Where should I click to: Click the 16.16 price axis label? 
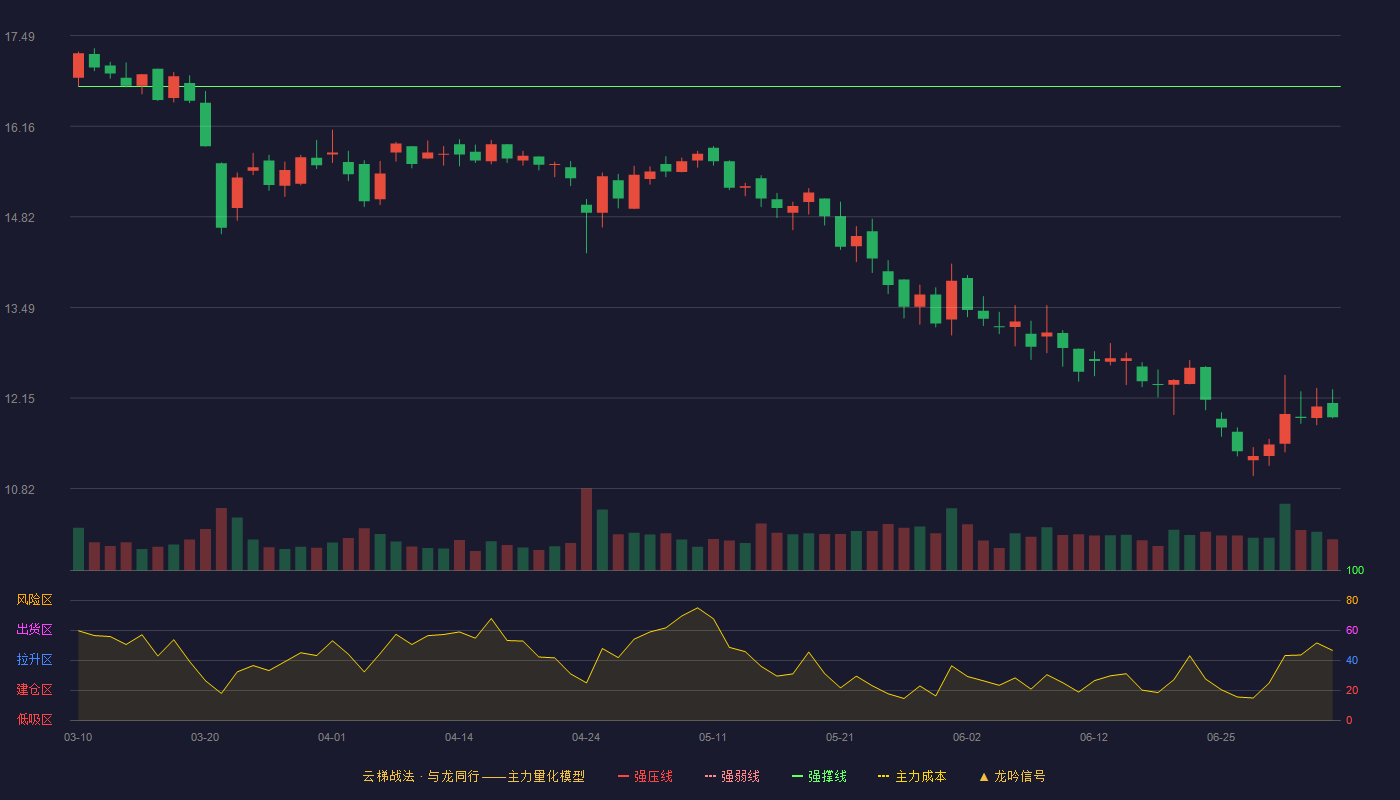[19, 128]
